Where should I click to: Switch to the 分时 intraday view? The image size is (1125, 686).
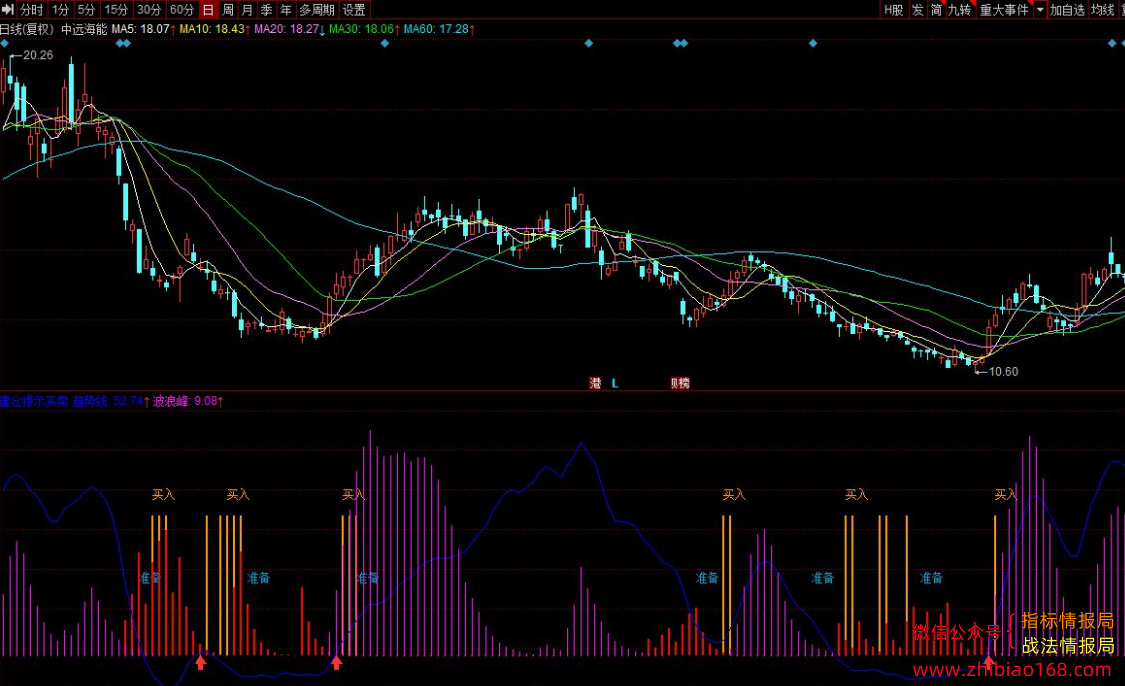[32, 9]
